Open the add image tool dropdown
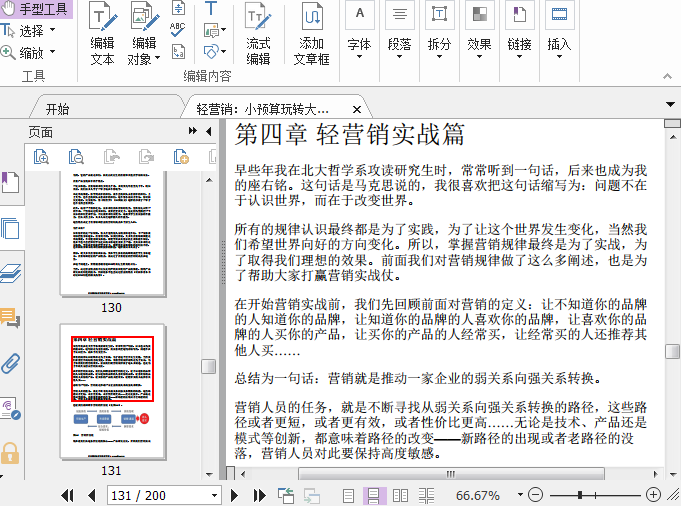This screenshot has height=506, width=681. (223, 30)
